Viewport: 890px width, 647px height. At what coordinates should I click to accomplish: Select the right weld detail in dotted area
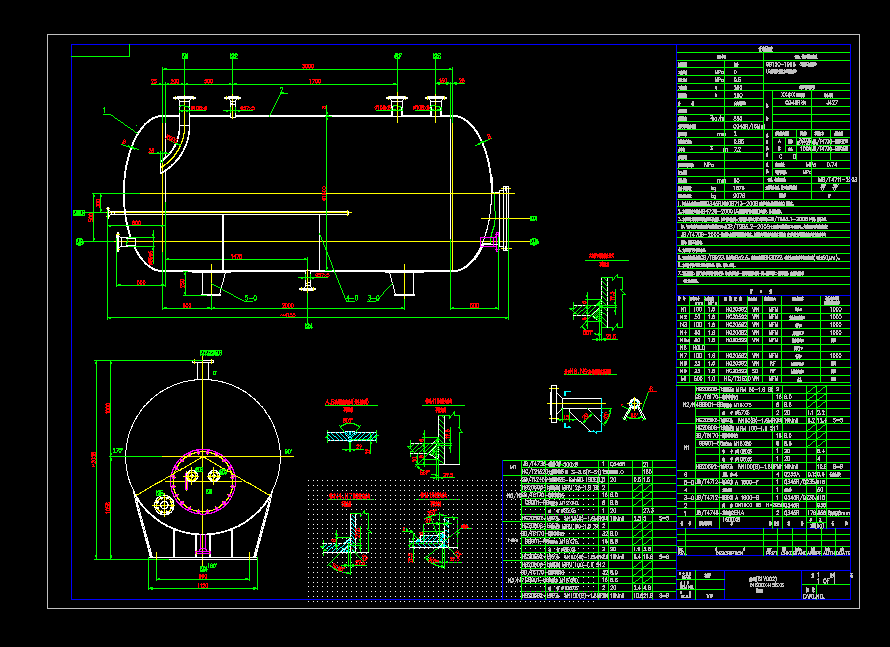(x=435, y=535)
